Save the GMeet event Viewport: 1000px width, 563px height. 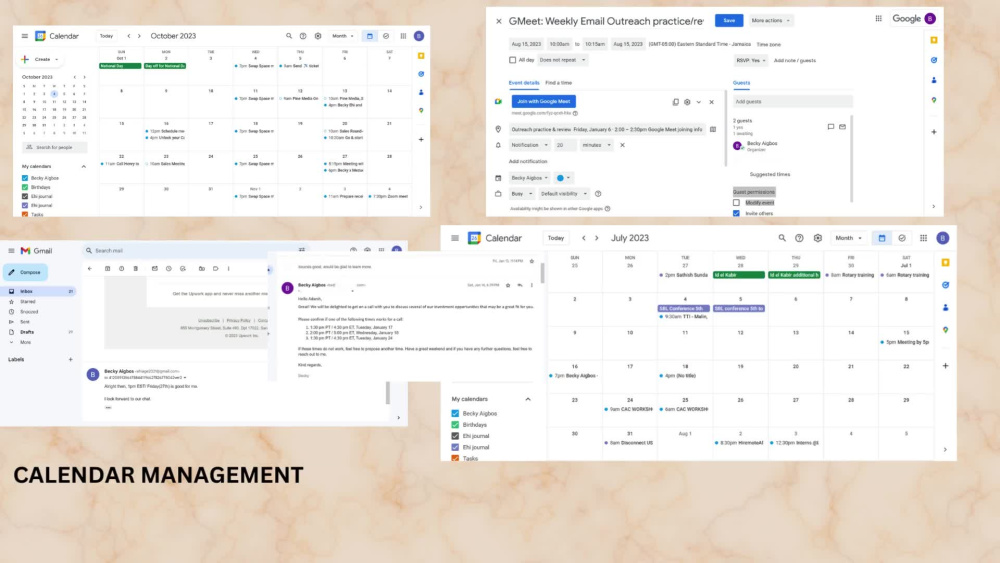pyautogui.click(x=729, y=20)
